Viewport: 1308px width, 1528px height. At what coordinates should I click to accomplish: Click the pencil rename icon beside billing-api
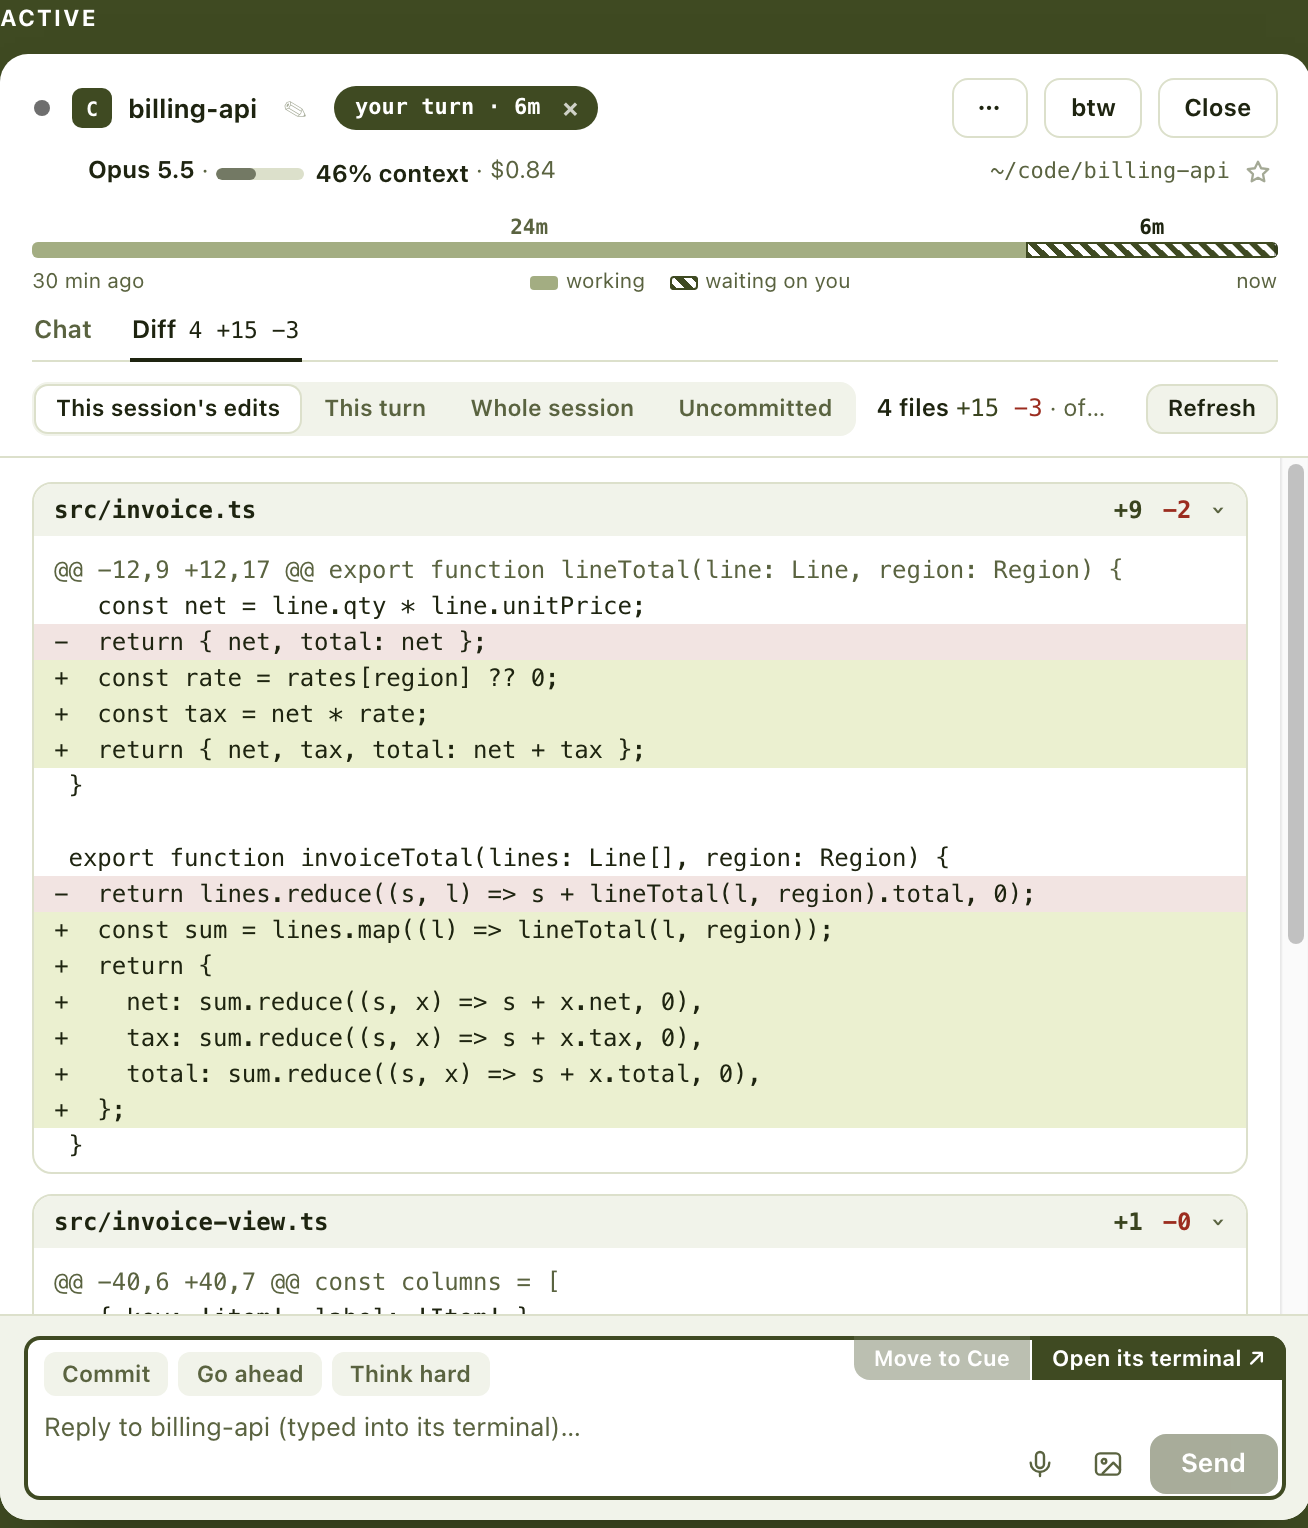(x=295, y=109)
